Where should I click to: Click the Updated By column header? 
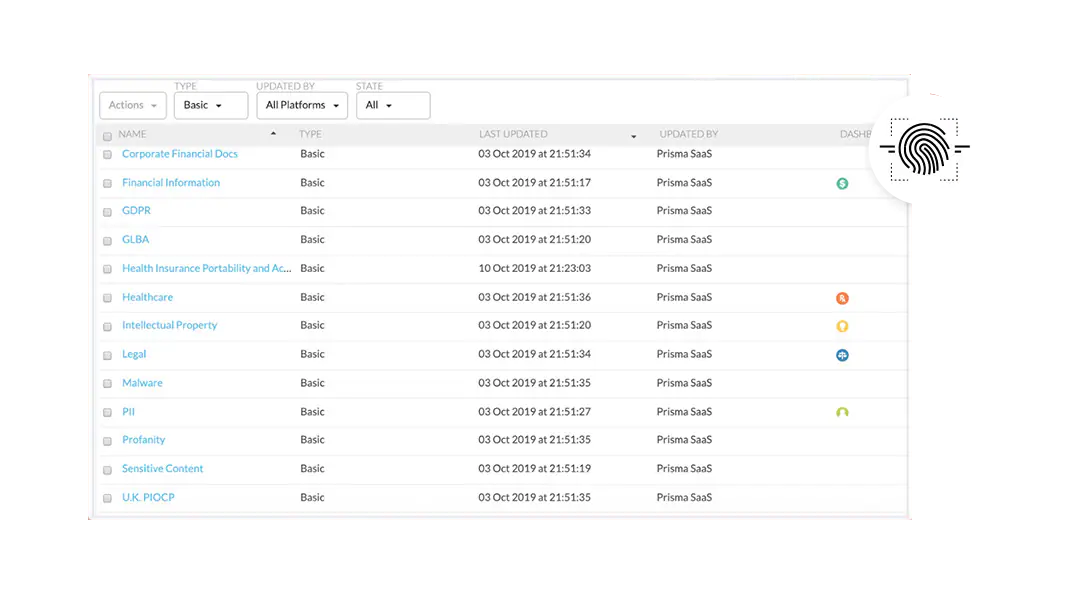(688, 134)
